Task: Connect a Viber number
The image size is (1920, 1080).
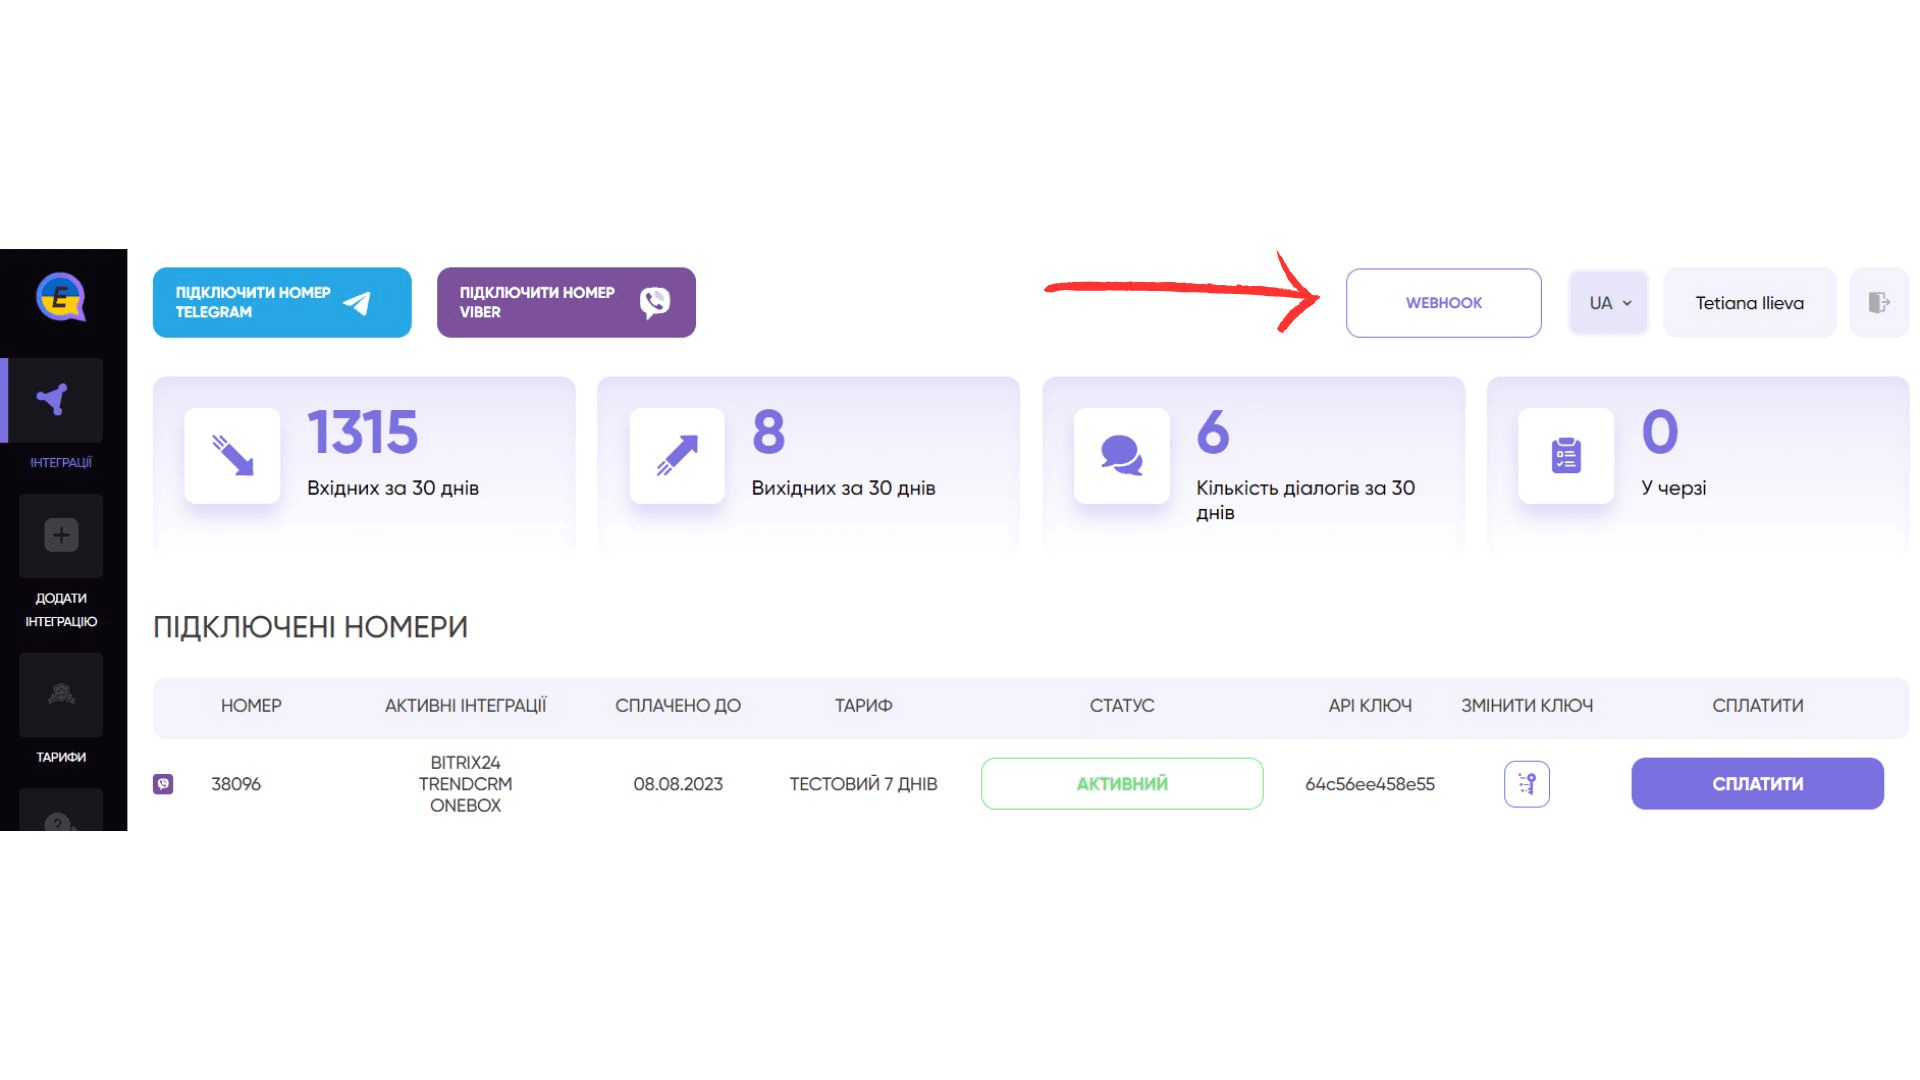Action: [x=566, y=302]
